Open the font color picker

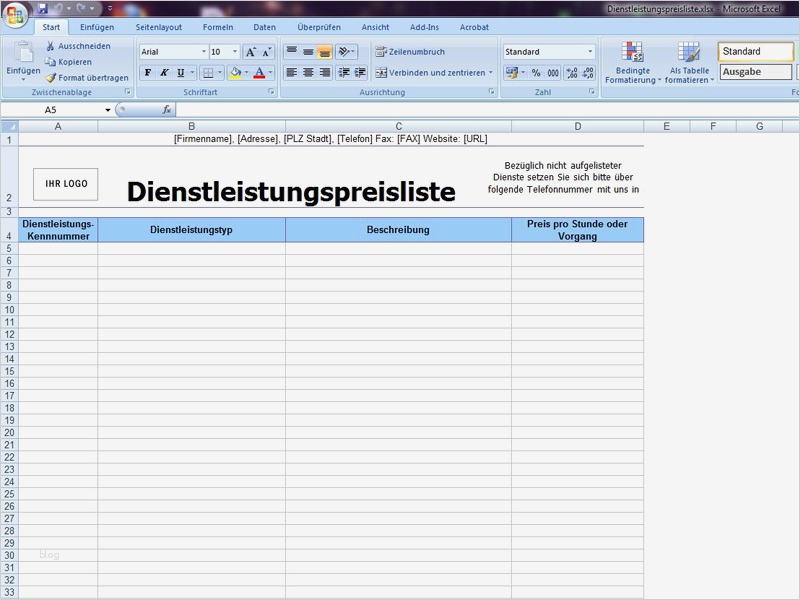[x=259, y=72]
